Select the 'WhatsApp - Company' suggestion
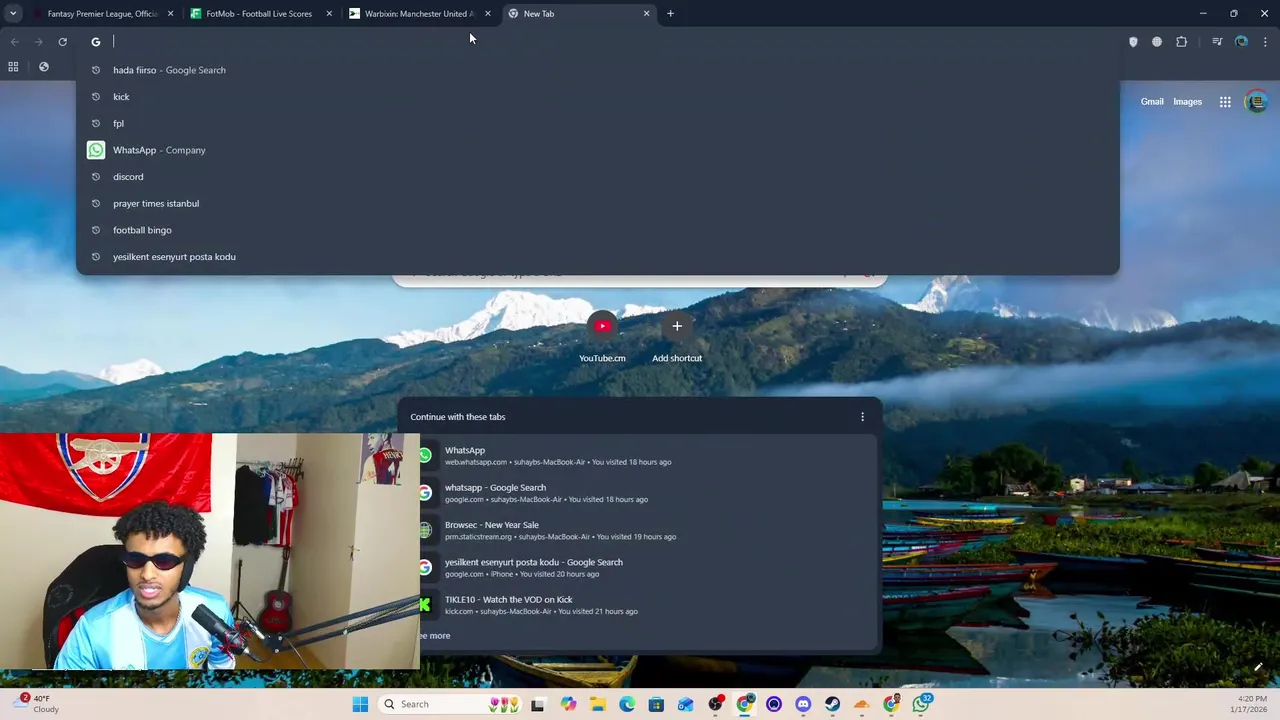Image resolution: width=1280 pixels, height=720 pixels. click(x=598, y=150)
